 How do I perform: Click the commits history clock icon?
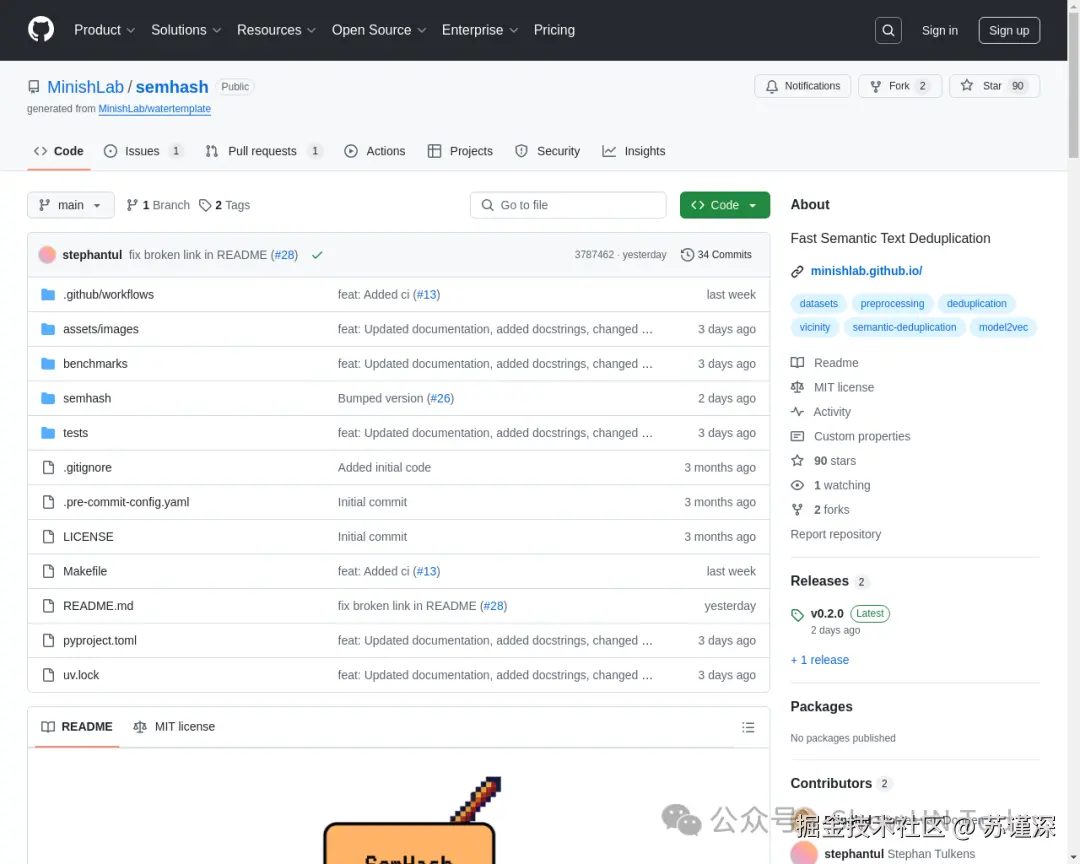coord(687,255)
